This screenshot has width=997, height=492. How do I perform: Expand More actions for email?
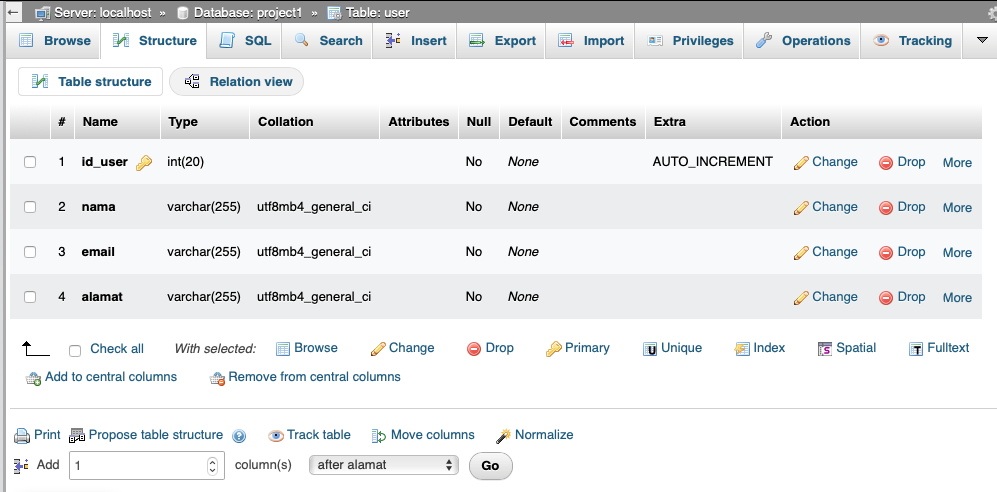(x=957, y=253)
